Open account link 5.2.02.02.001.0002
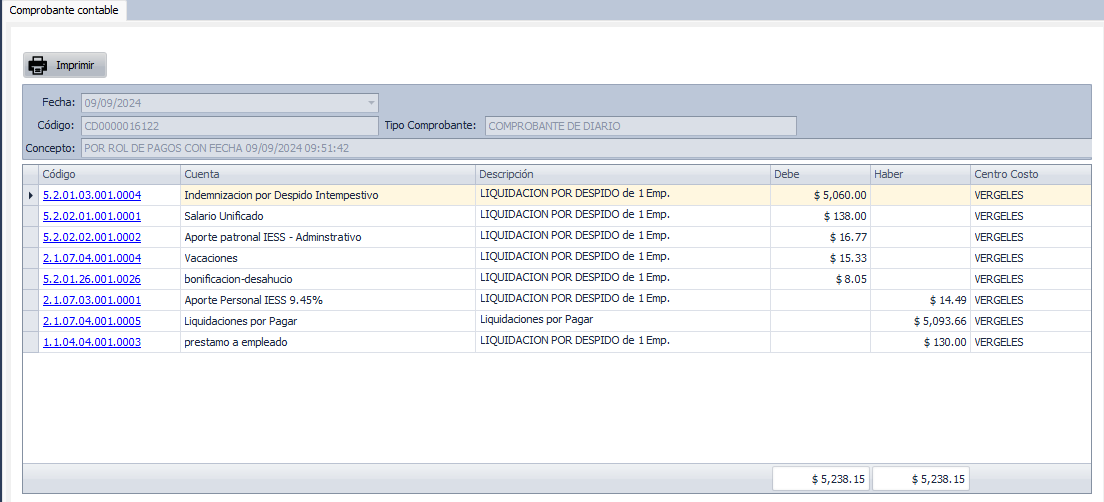 point(92,237)
